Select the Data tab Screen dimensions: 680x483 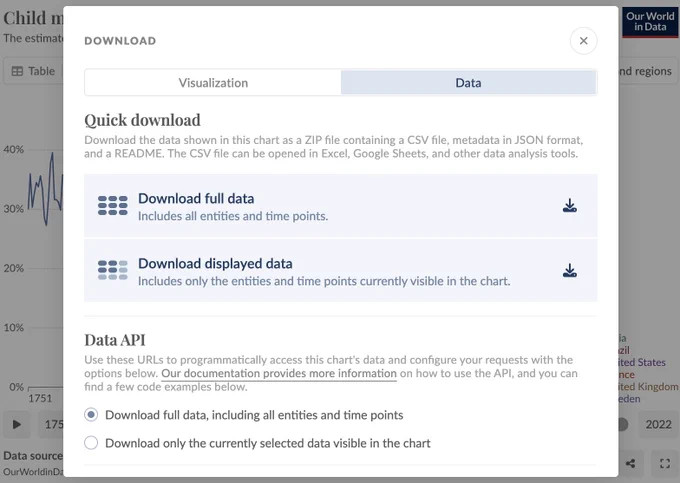coord(468,82)
